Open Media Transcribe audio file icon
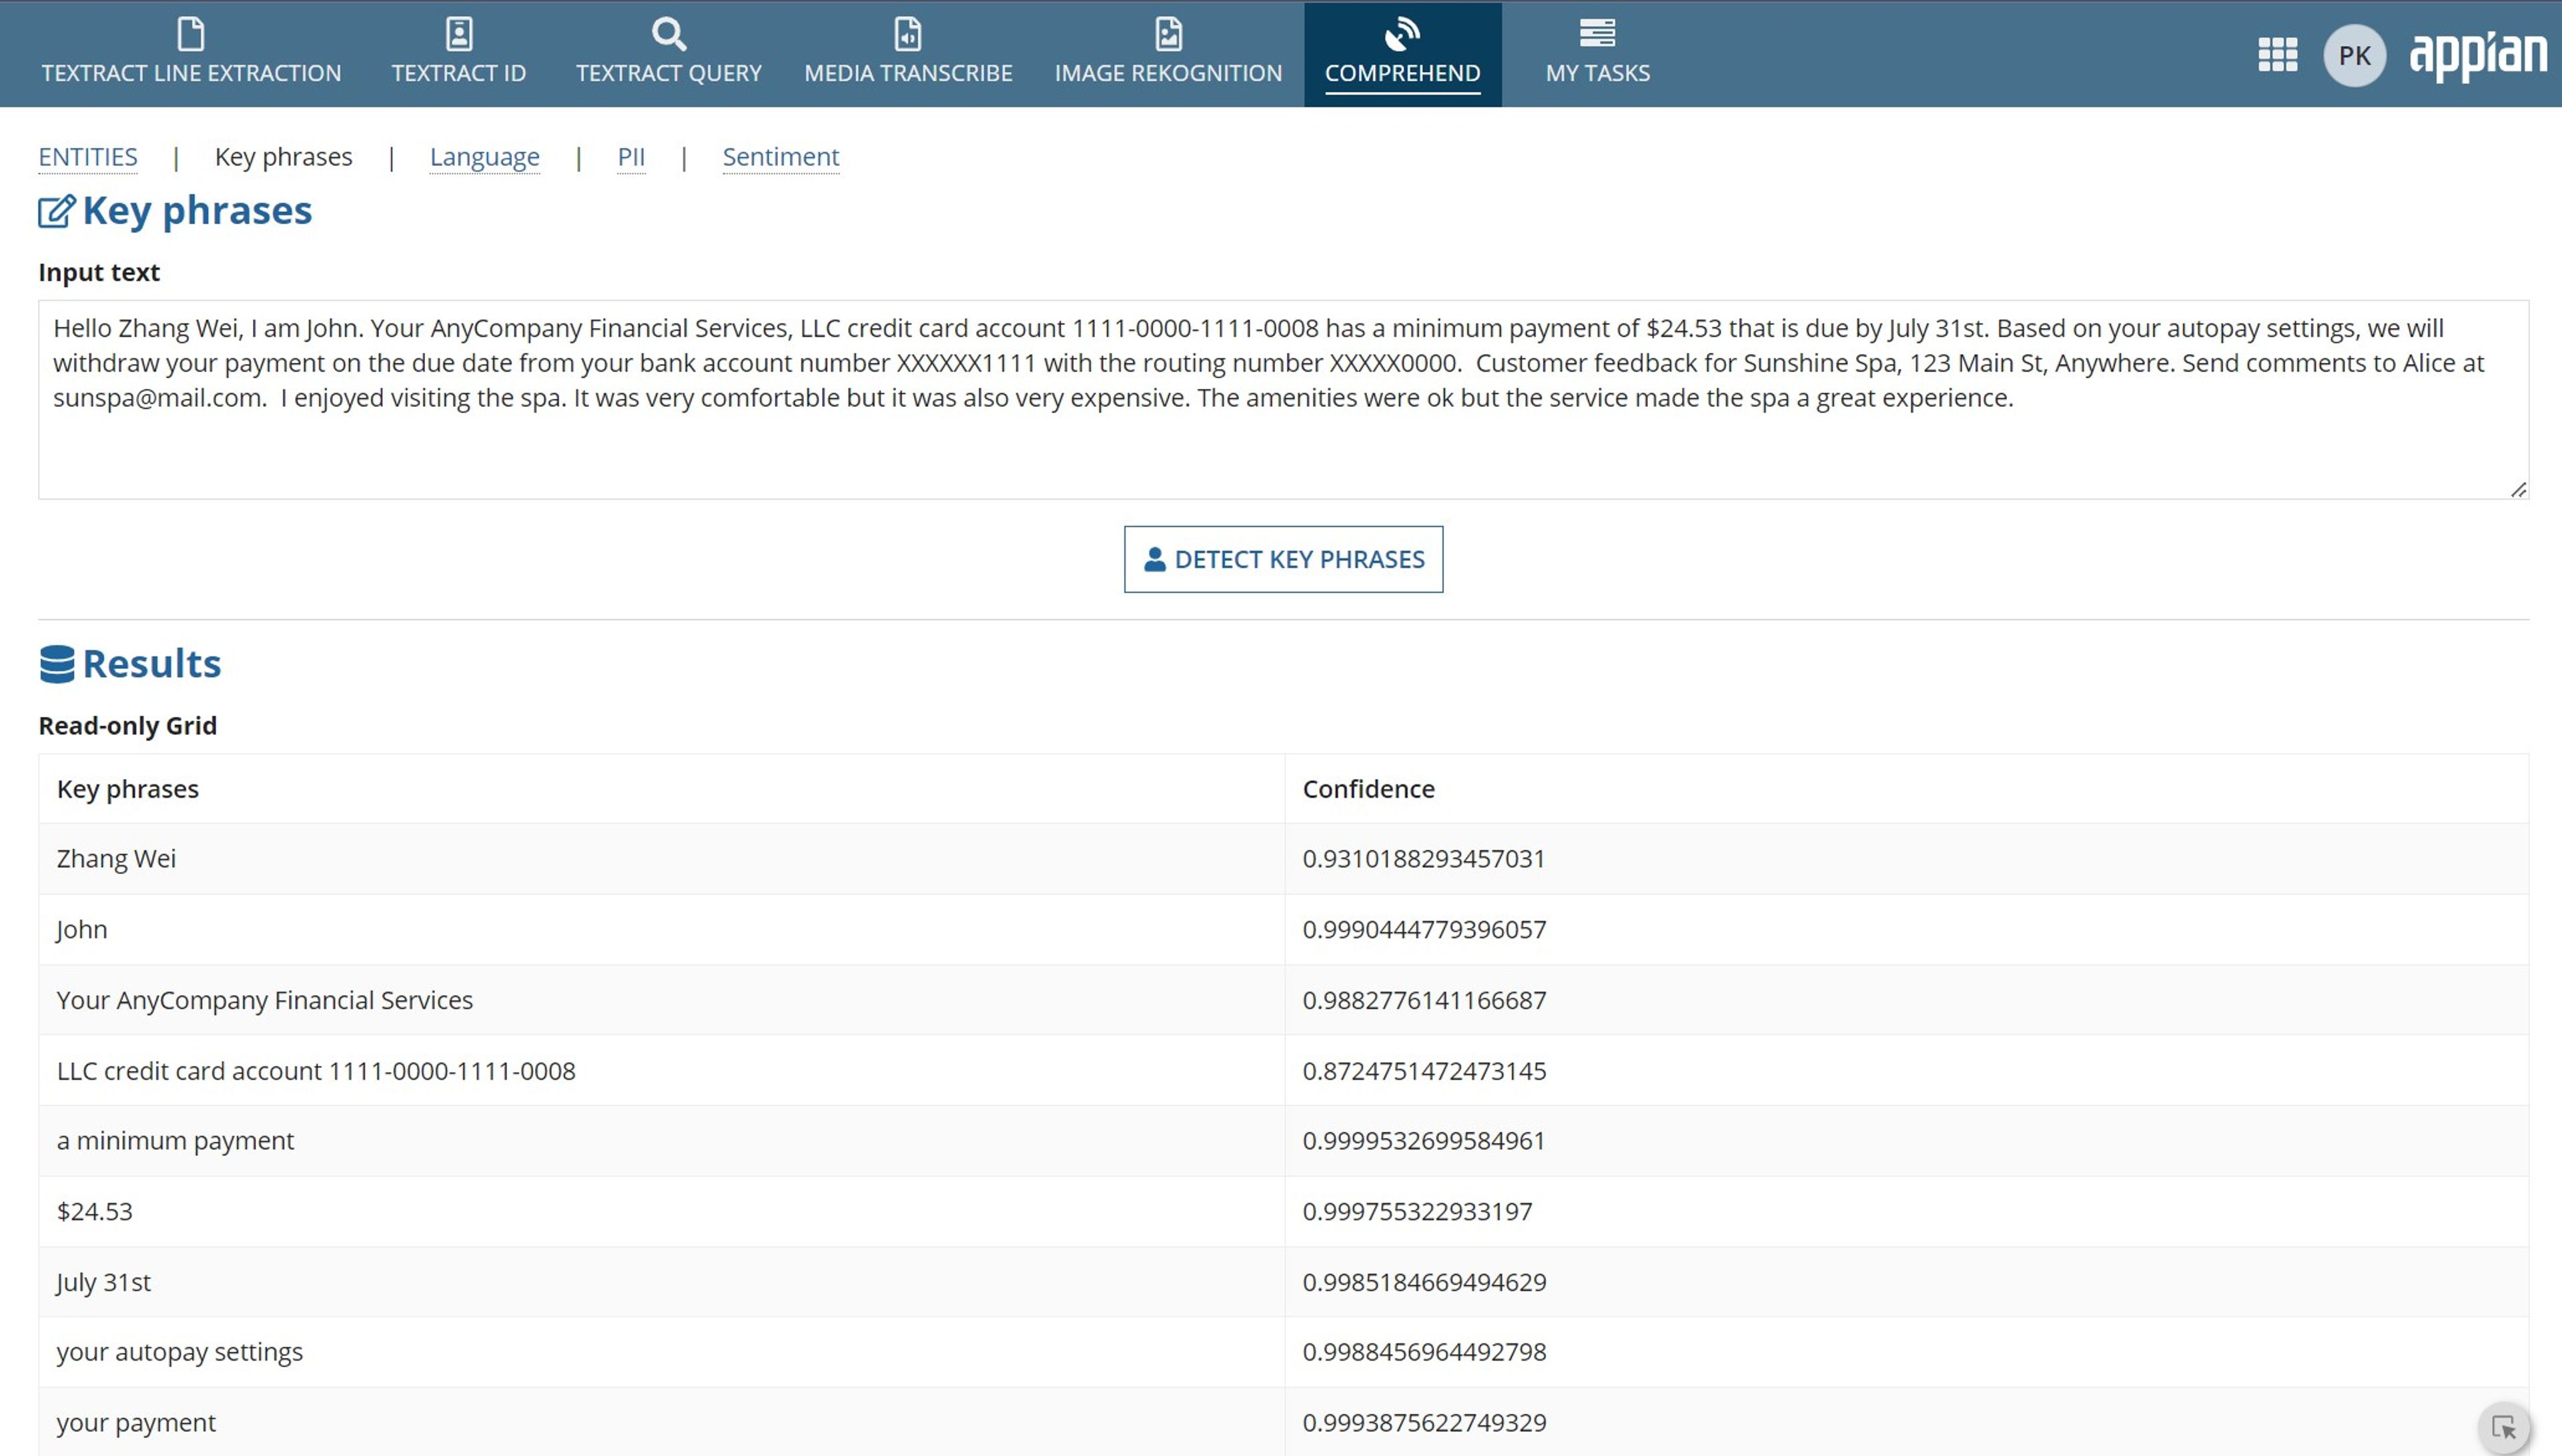The image size is (2562, 1456). point(908,34)
